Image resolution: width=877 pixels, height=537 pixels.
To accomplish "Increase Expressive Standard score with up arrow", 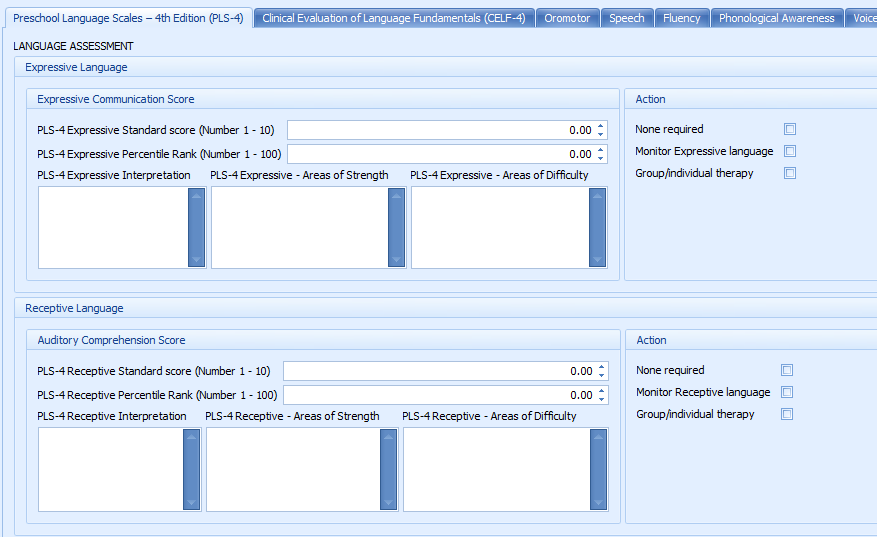I will (601, 126).
